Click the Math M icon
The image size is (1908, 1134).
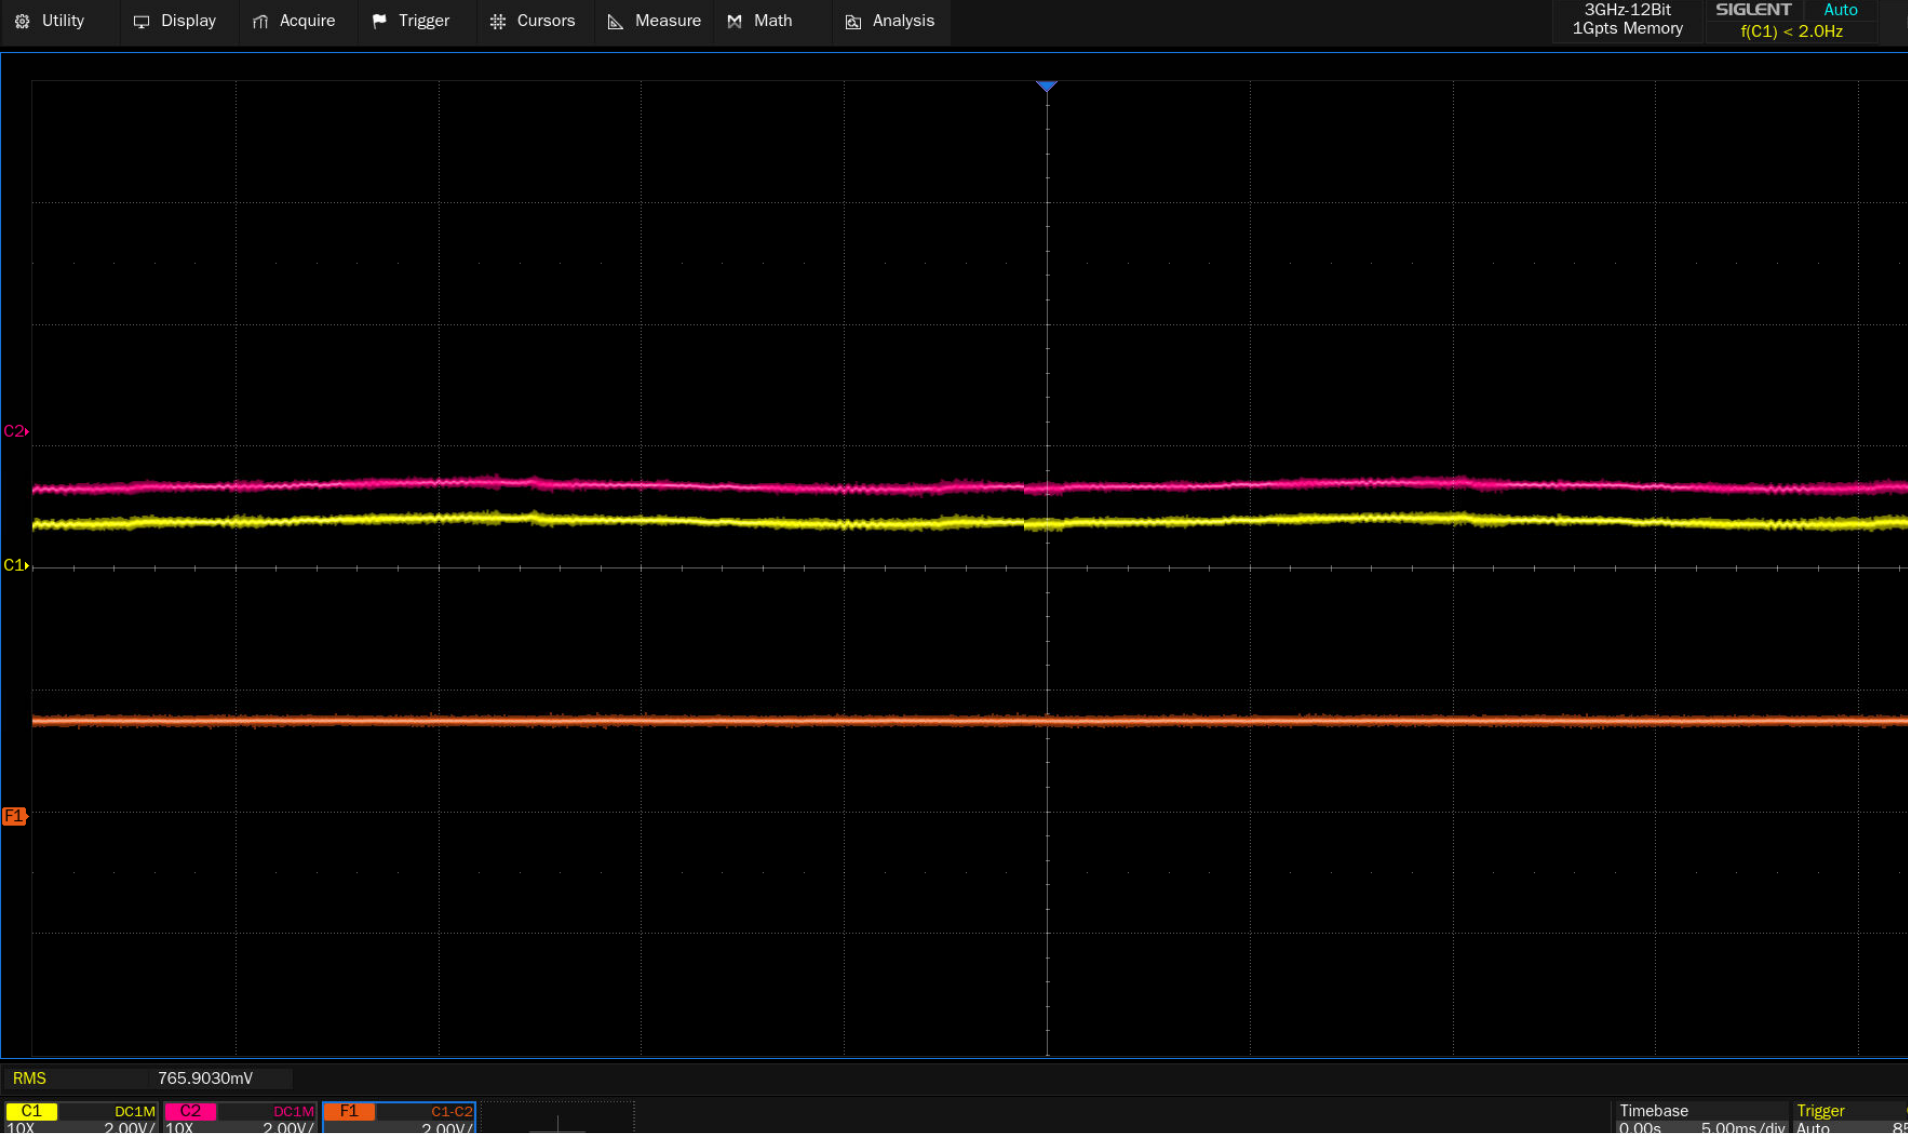point(735,21)
